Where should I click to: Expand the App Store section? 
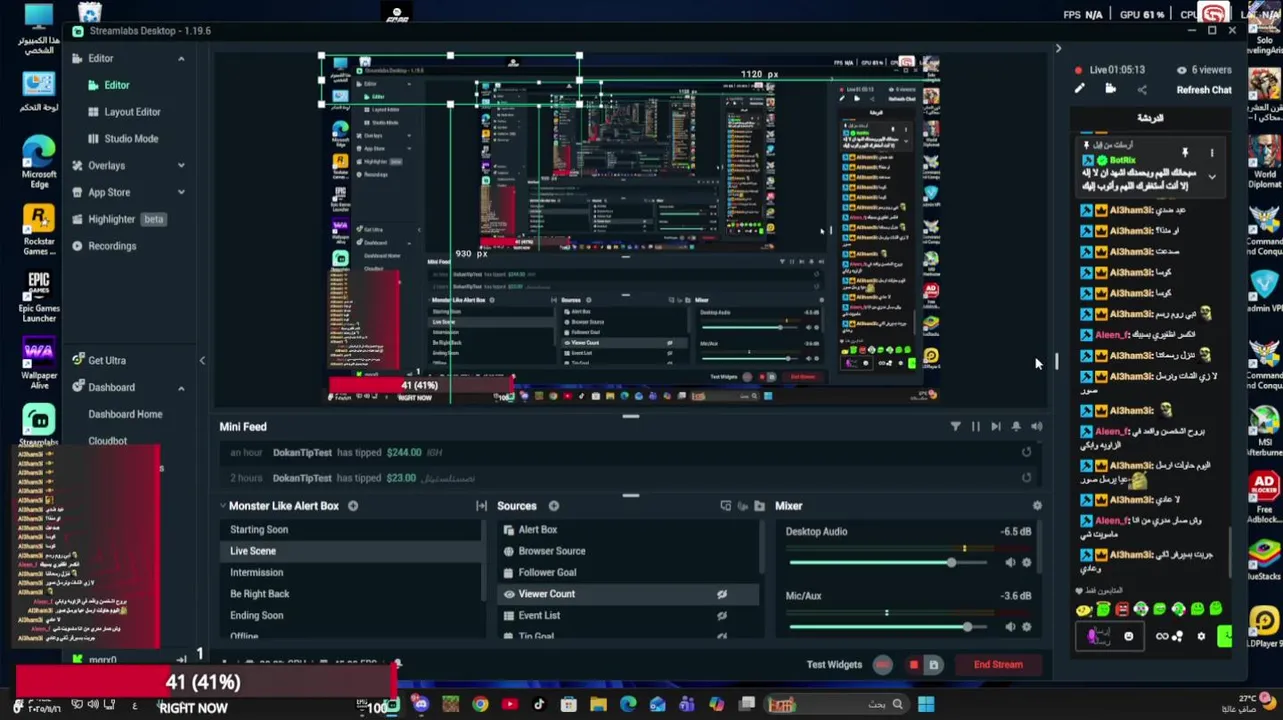pos(181,192)
